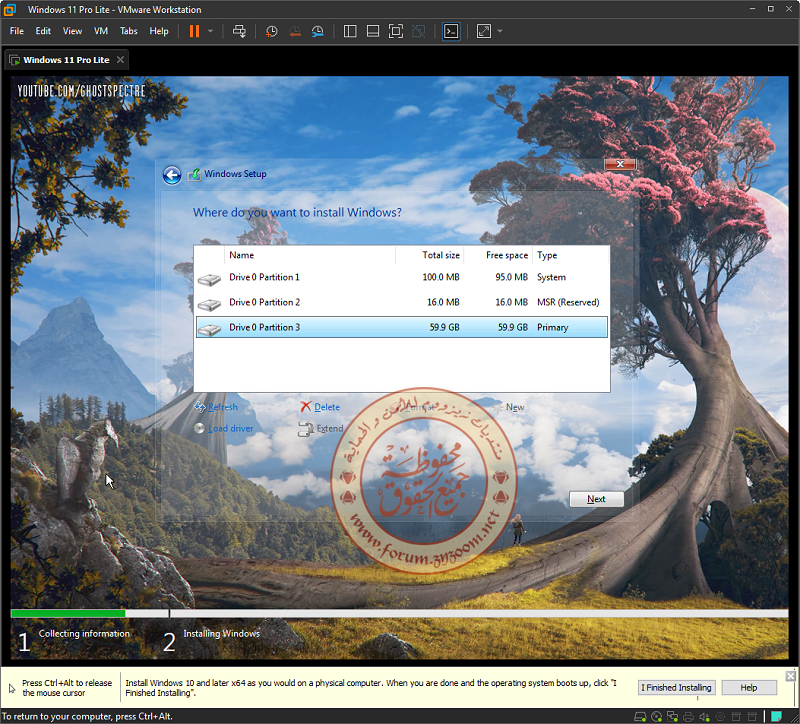Open the power options dropdown beside Pause

[210, 31]
